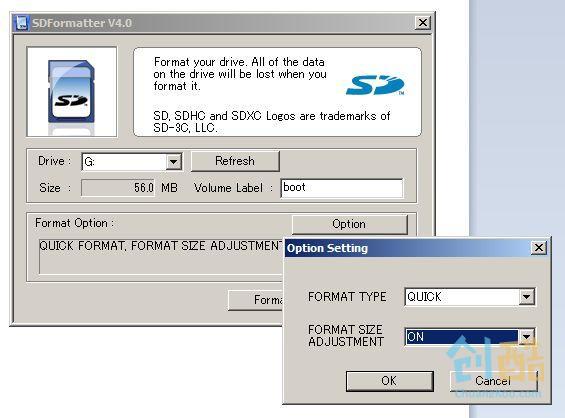Click the format option summary text box
The height and width of the screenshot is (418, 565).
tap(161, 256)
